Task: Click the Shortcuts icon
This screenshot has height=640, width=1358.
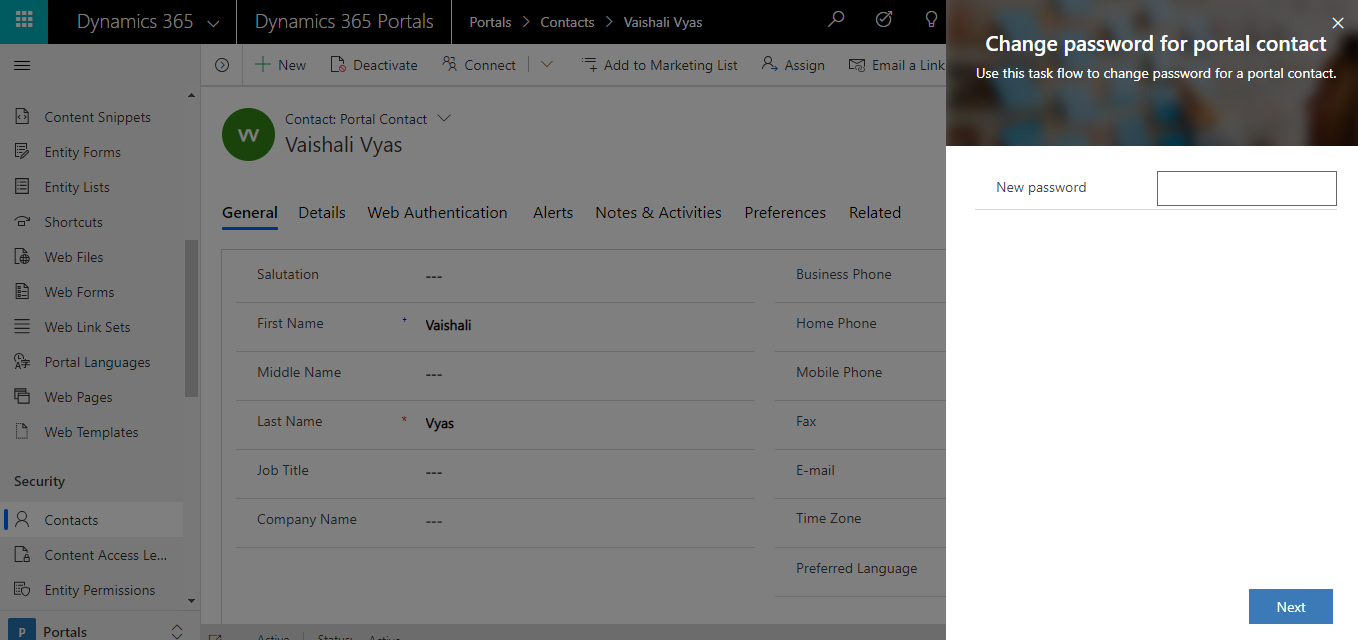Action: coord(22,222)
